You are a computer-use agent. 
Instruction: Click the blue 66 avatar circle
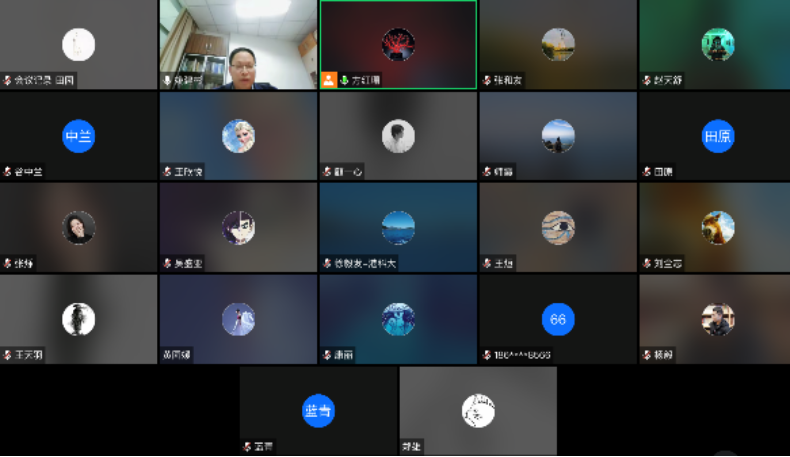tap(558, 320)
